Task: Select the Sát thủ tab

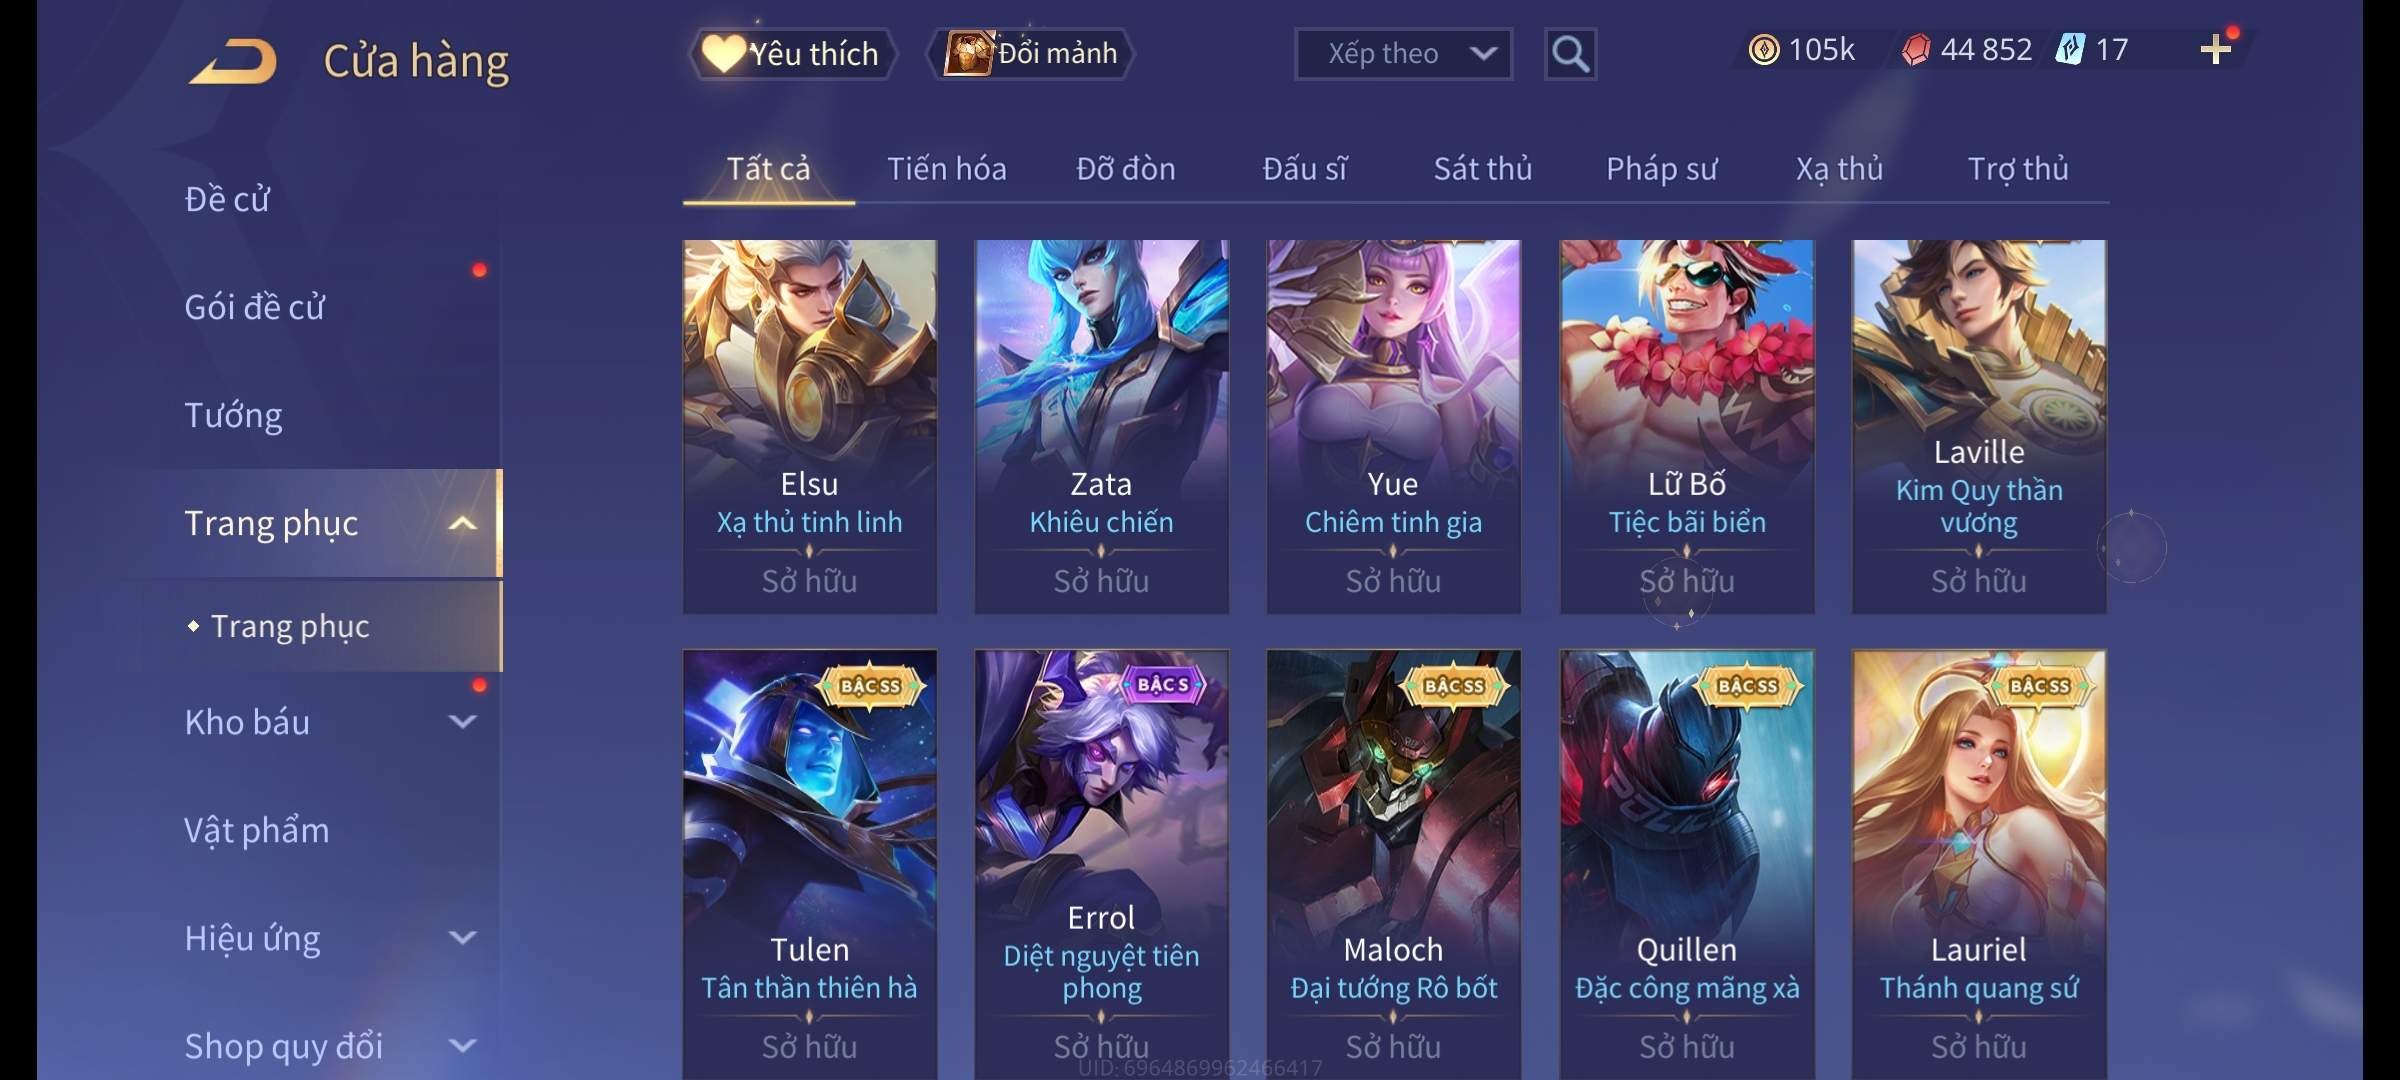Action: pos(1483,169)
